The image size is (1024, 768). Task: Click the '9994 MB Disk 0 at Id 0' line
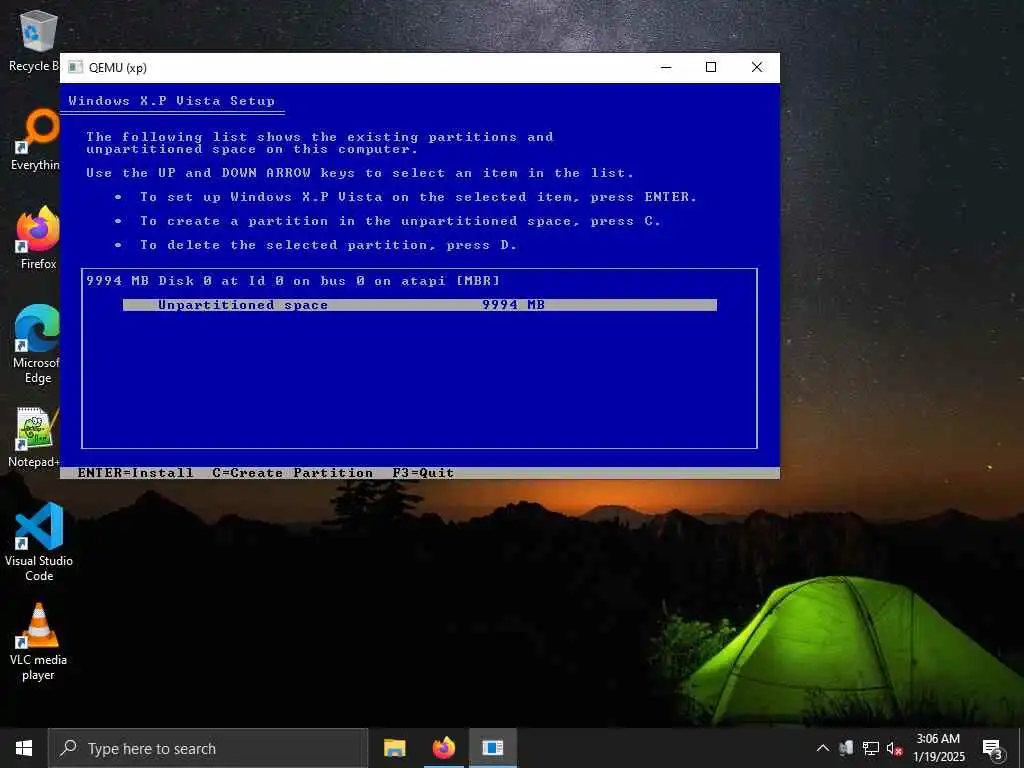pyautogui.click(x=293, y=281)
